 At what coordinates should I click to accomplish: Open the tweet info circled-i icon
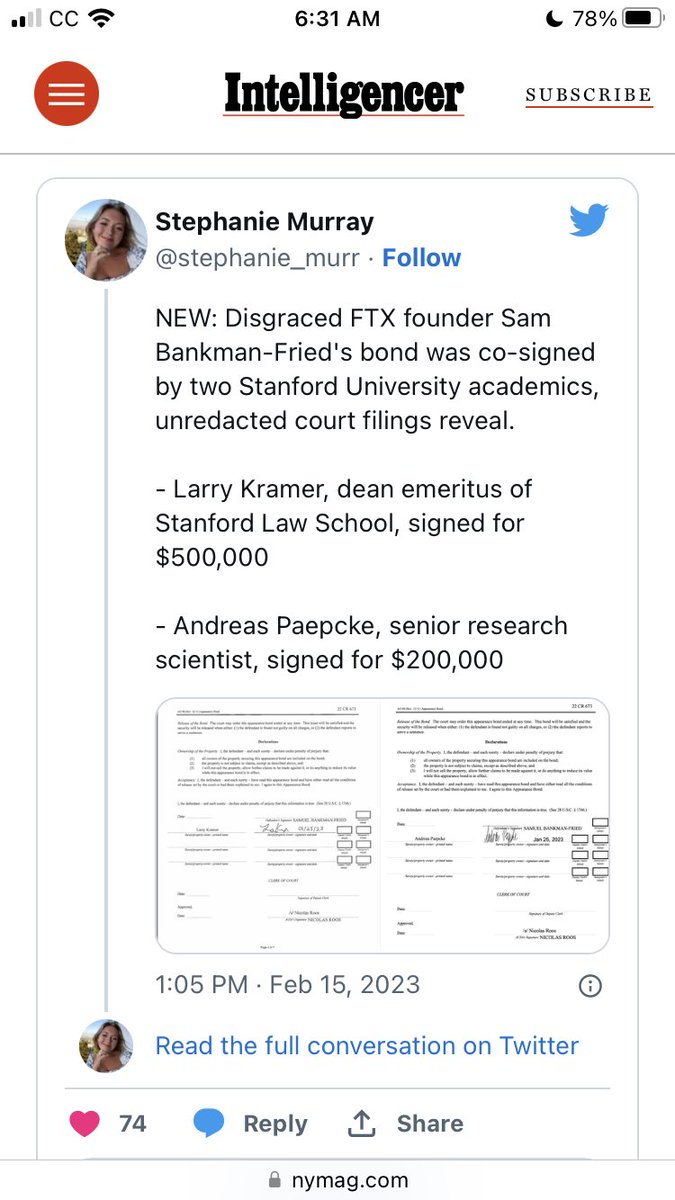[x=590, y=986]
